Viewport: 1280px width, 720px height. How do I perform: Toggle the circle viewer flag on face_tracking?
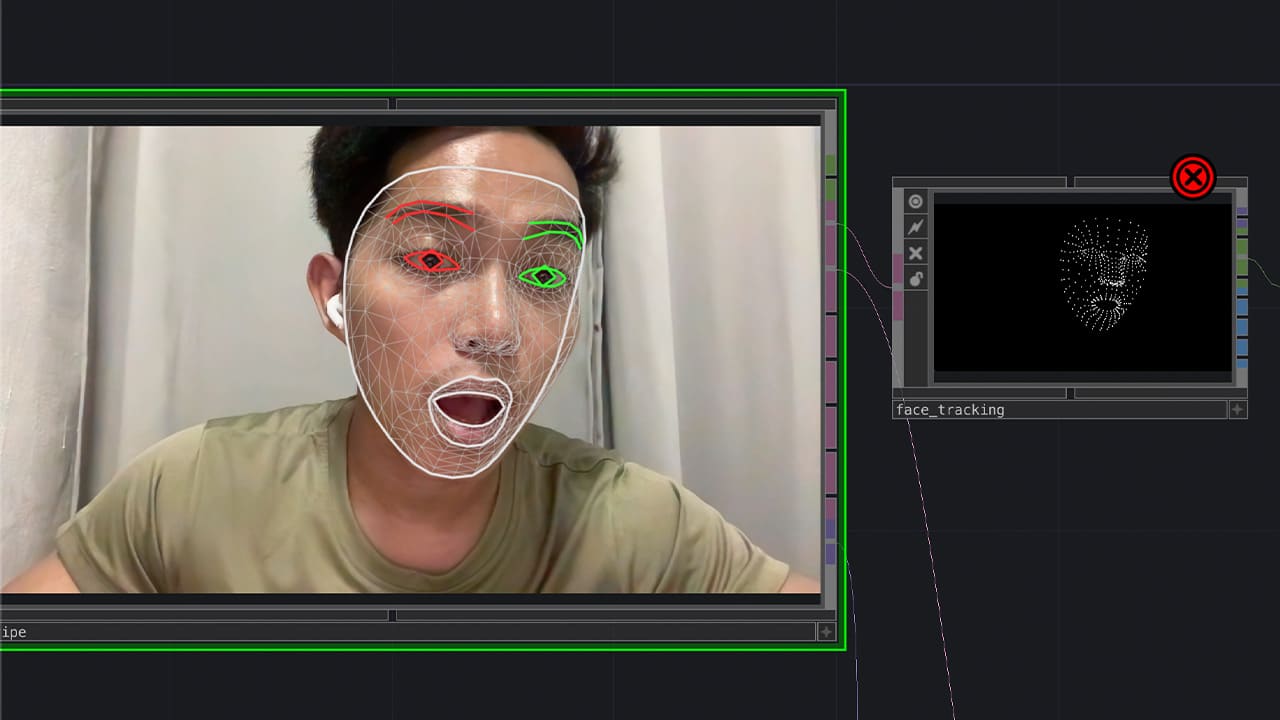click(x=915, y=202)
